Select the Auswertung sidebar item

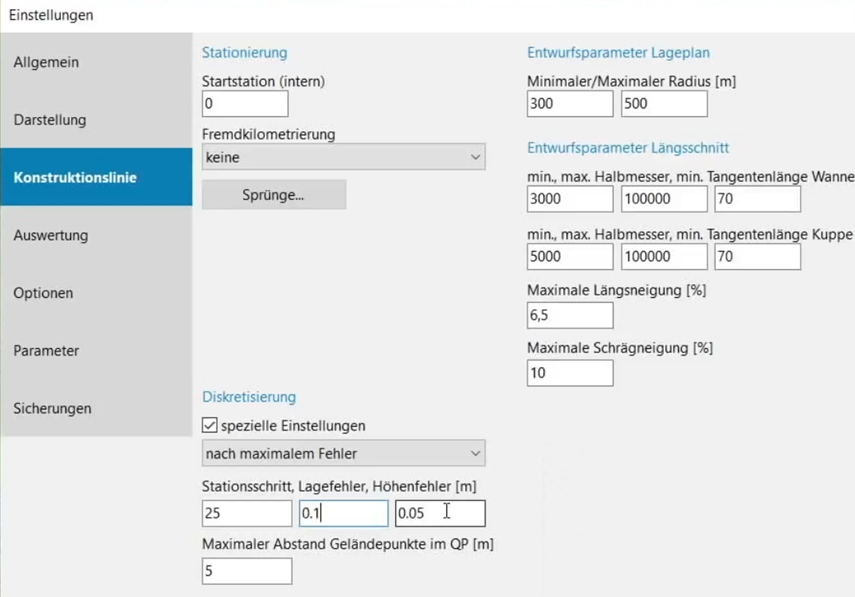pyautogui.click(x=96, y=236)
